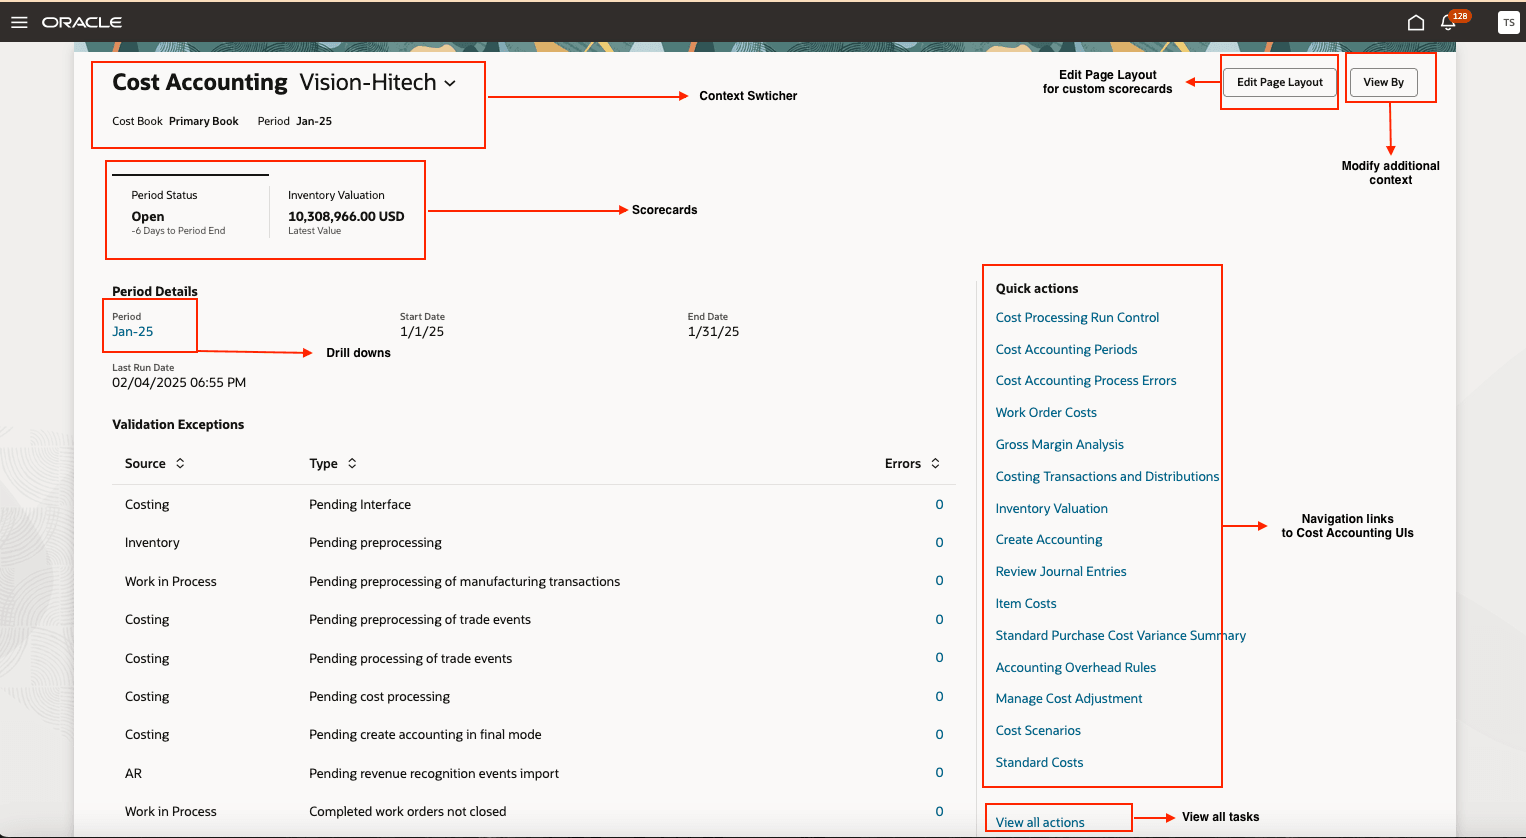Image resolution: width=1526 pixels, height=838 pixels.
Task: Open the hamburger navigation menu
Action: pyautogui.click(x=19, y=22)
